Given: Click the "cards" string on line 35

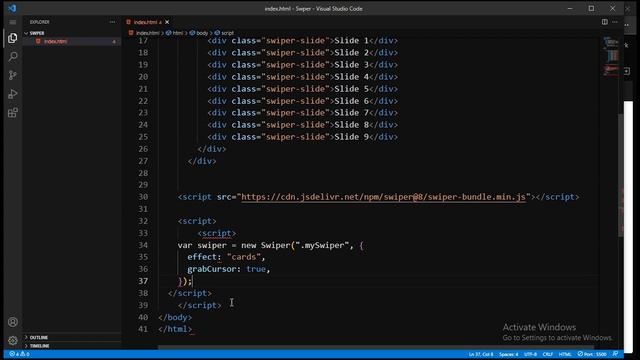Looking at the screenshot, I should coord(244,257).
